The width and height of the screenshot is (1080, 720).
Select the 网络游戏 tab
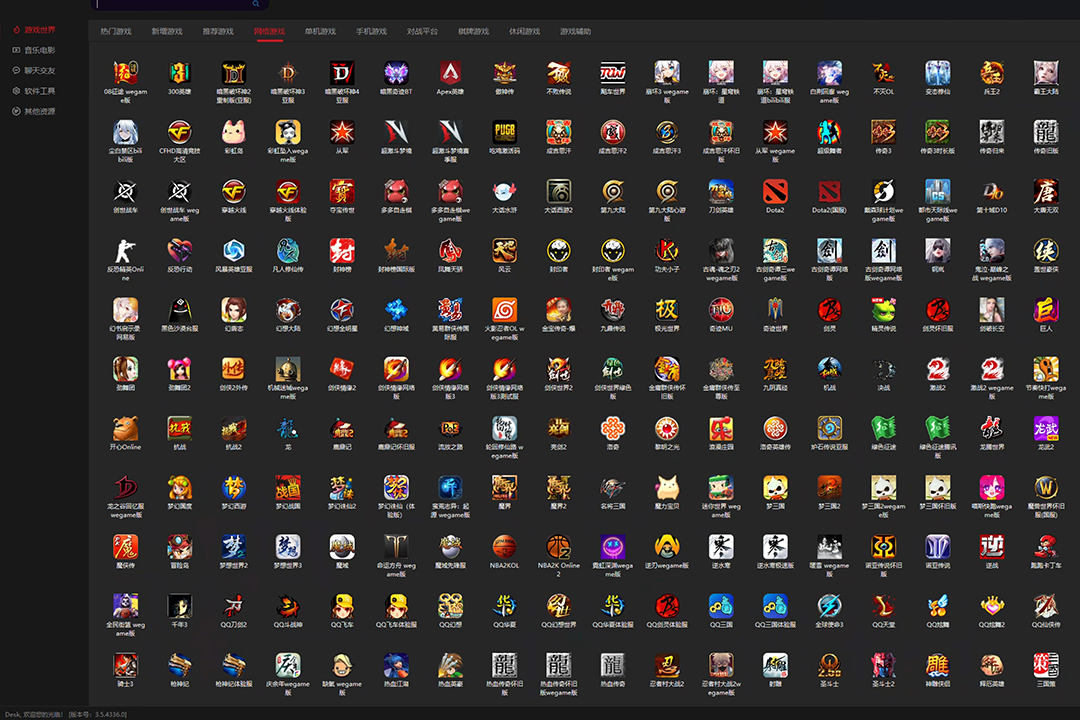pyautogui.click(x=269, y=31)
